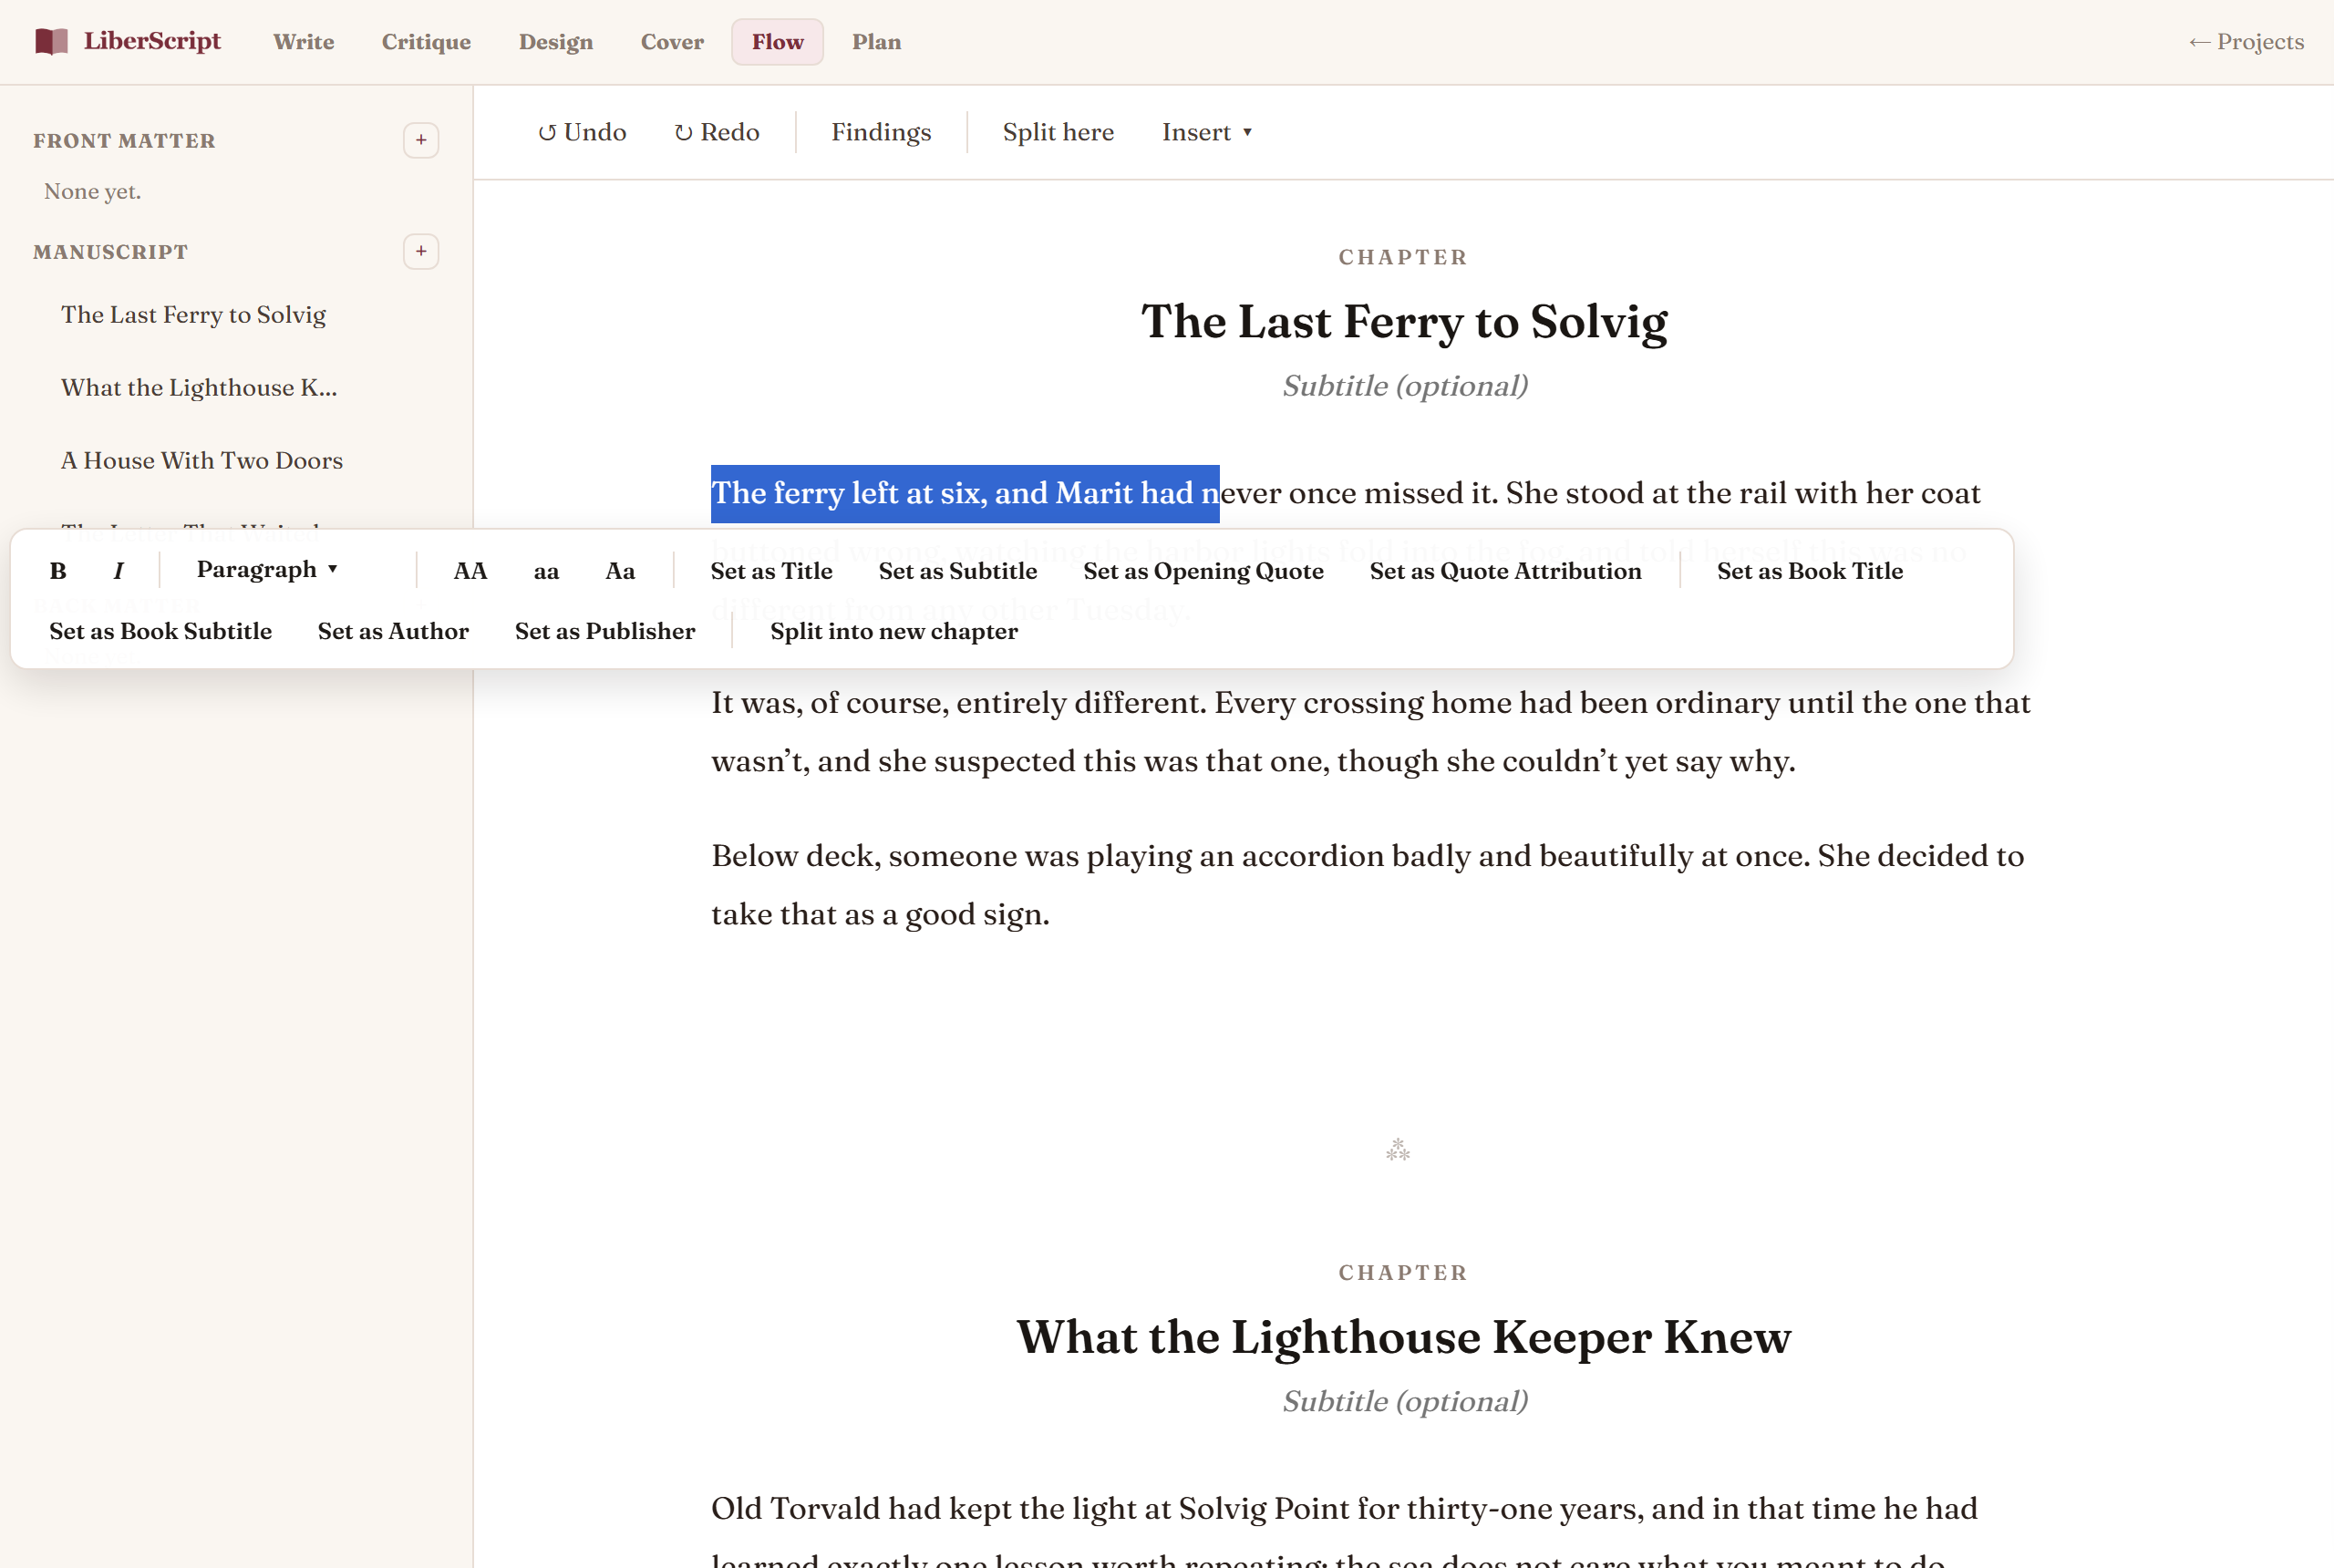This screenshot has height=1568, width=2334.
Task: Toggle italic formatting on selection
Action: pos(118,570)
